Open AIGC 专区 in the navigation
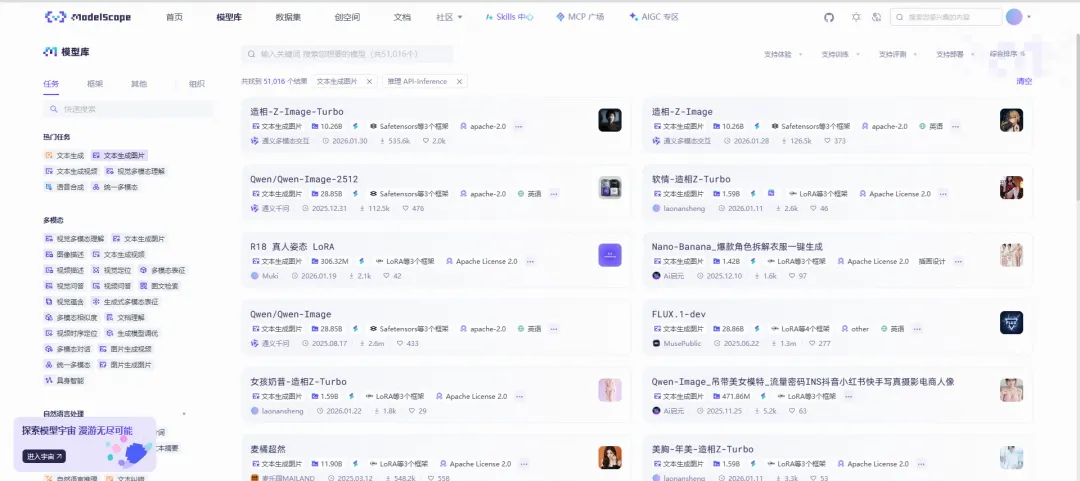The height and width of the screenshot is (481, 1080). [x=654, y=17]
